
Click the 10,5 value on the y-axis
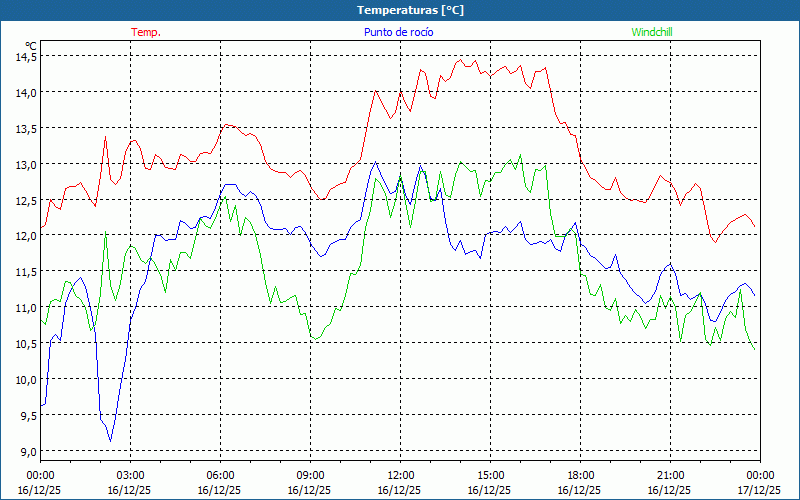(x=26, y=343)
